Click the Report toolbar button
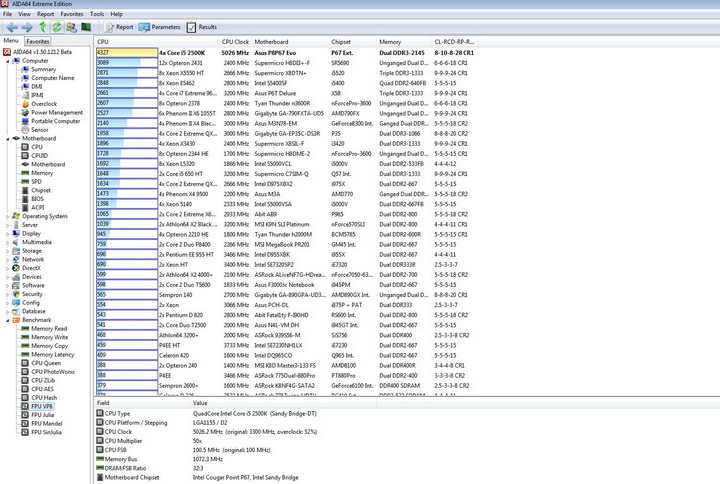Viewport: 720px width, 484px height. pos(118,27)
